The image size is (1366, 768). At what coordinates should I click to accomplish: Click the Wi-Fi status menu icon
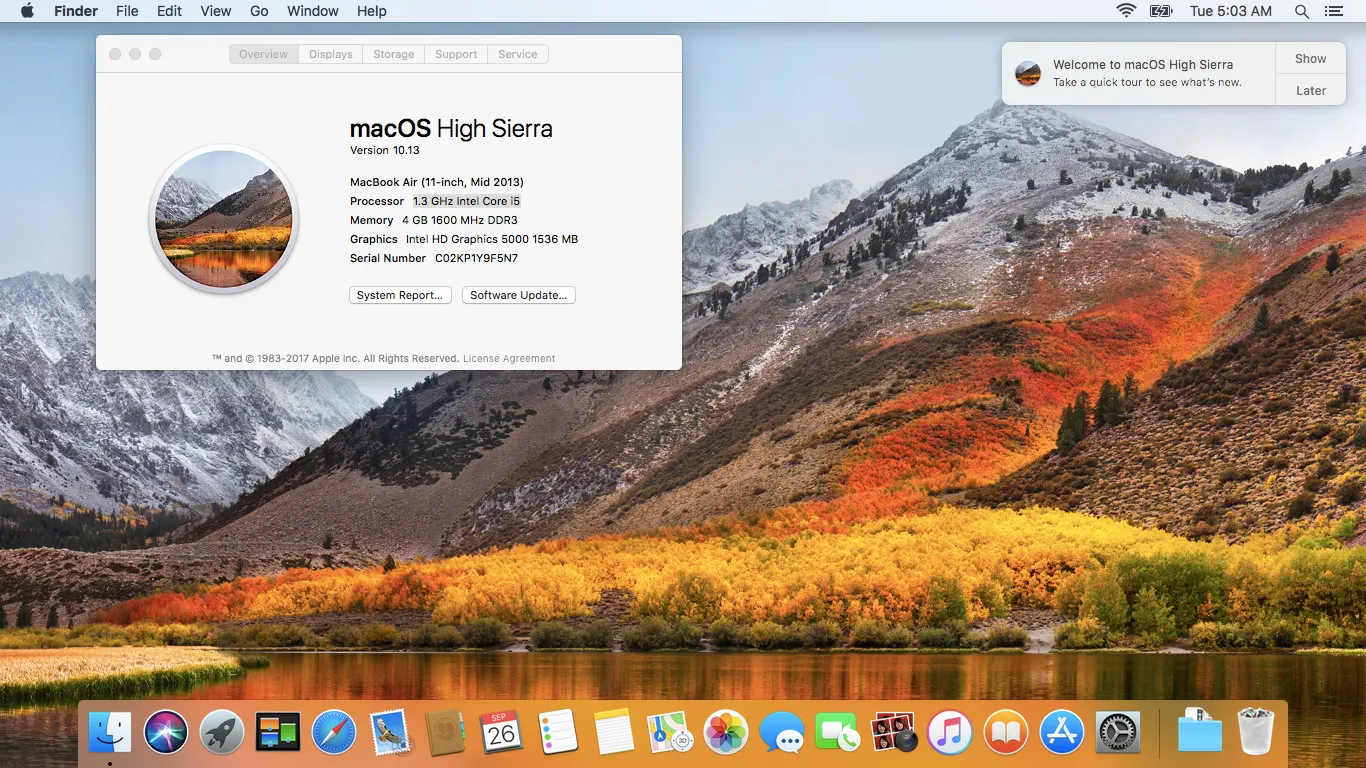click(x=1126, y=11)
